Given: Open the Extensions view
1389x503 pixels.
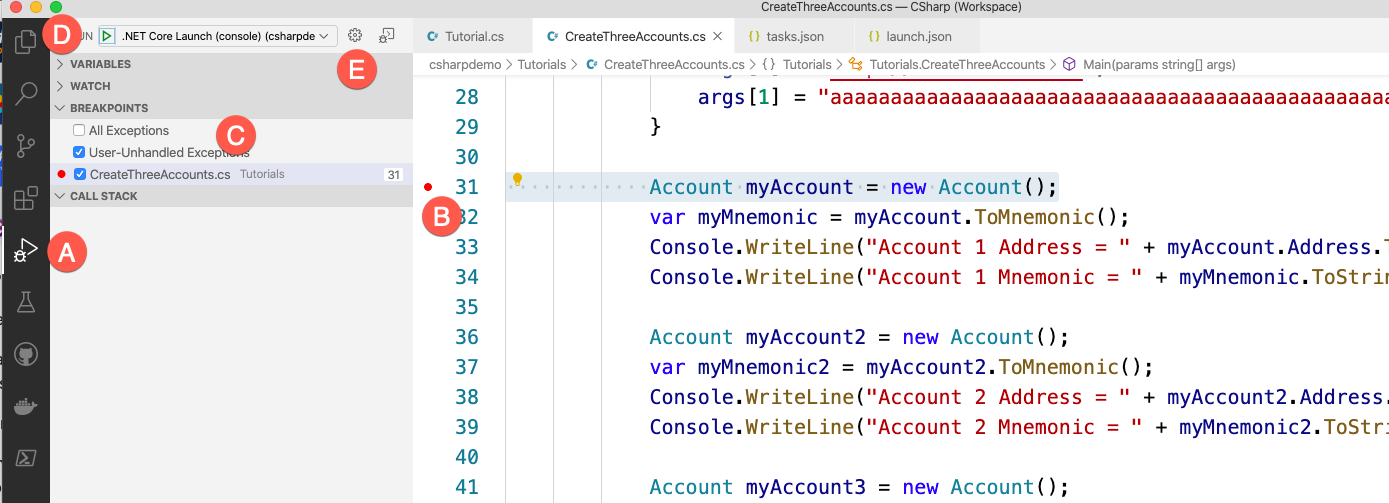Looking at the screenshot, I should tap(25, 198).
